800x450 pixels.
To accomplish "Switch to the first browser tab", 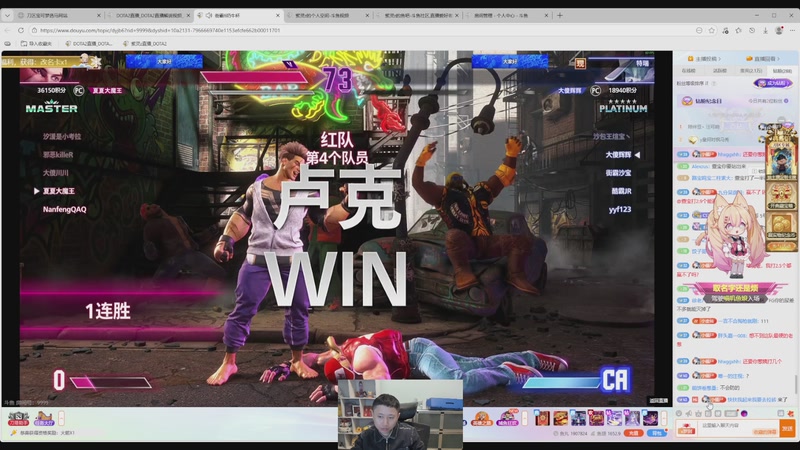I will [58, 15].
